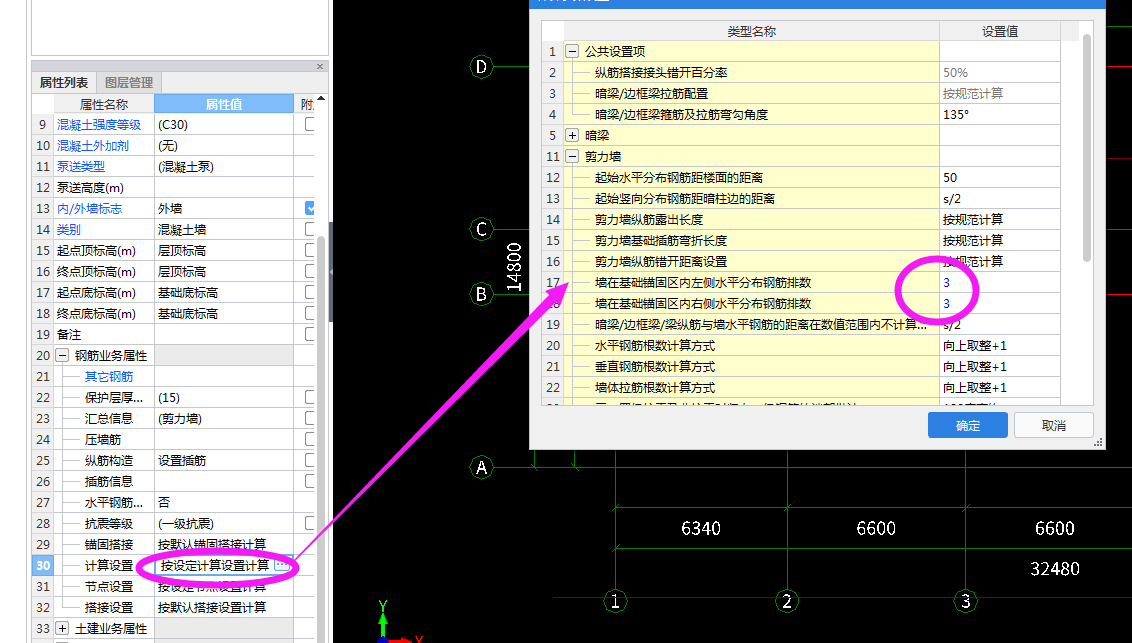The height and width of the screenshot is (643, 1132).
Task: Tick the 附加 checkbox for 混凝土强度等级
Action: [x=310, y=124]
